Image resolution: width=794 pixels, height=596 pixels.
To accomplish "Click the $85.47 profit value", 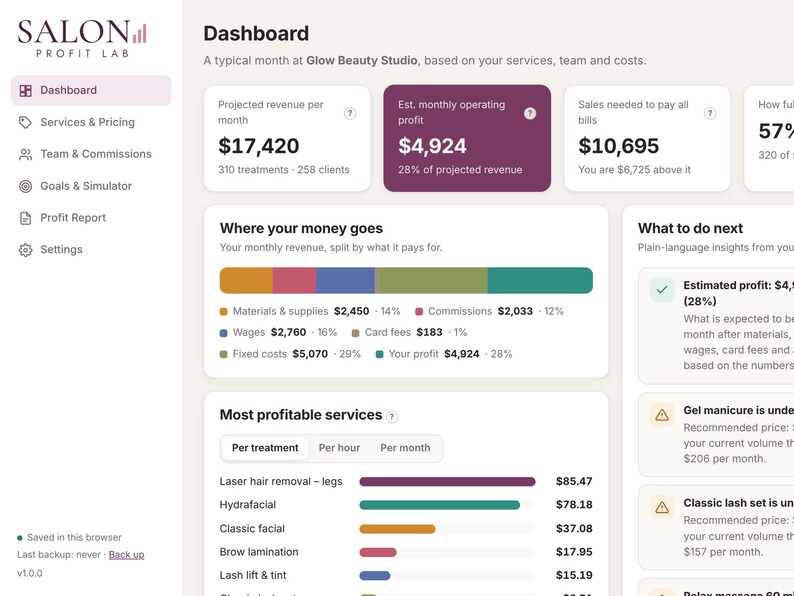I will pos(574,481).
